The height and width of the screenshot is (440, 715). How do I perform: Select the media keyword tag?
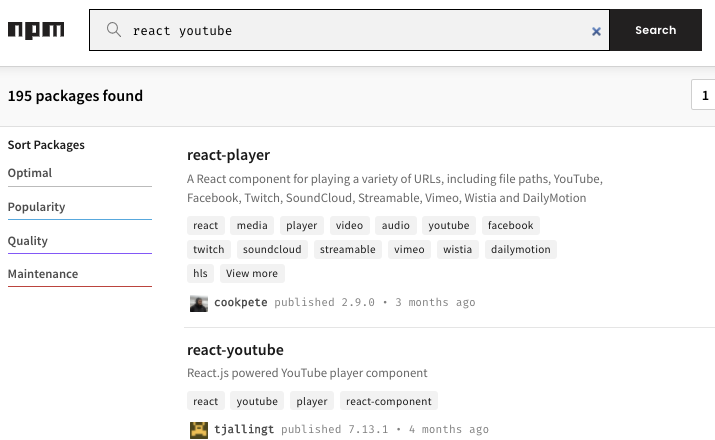(x=252, y=225)
